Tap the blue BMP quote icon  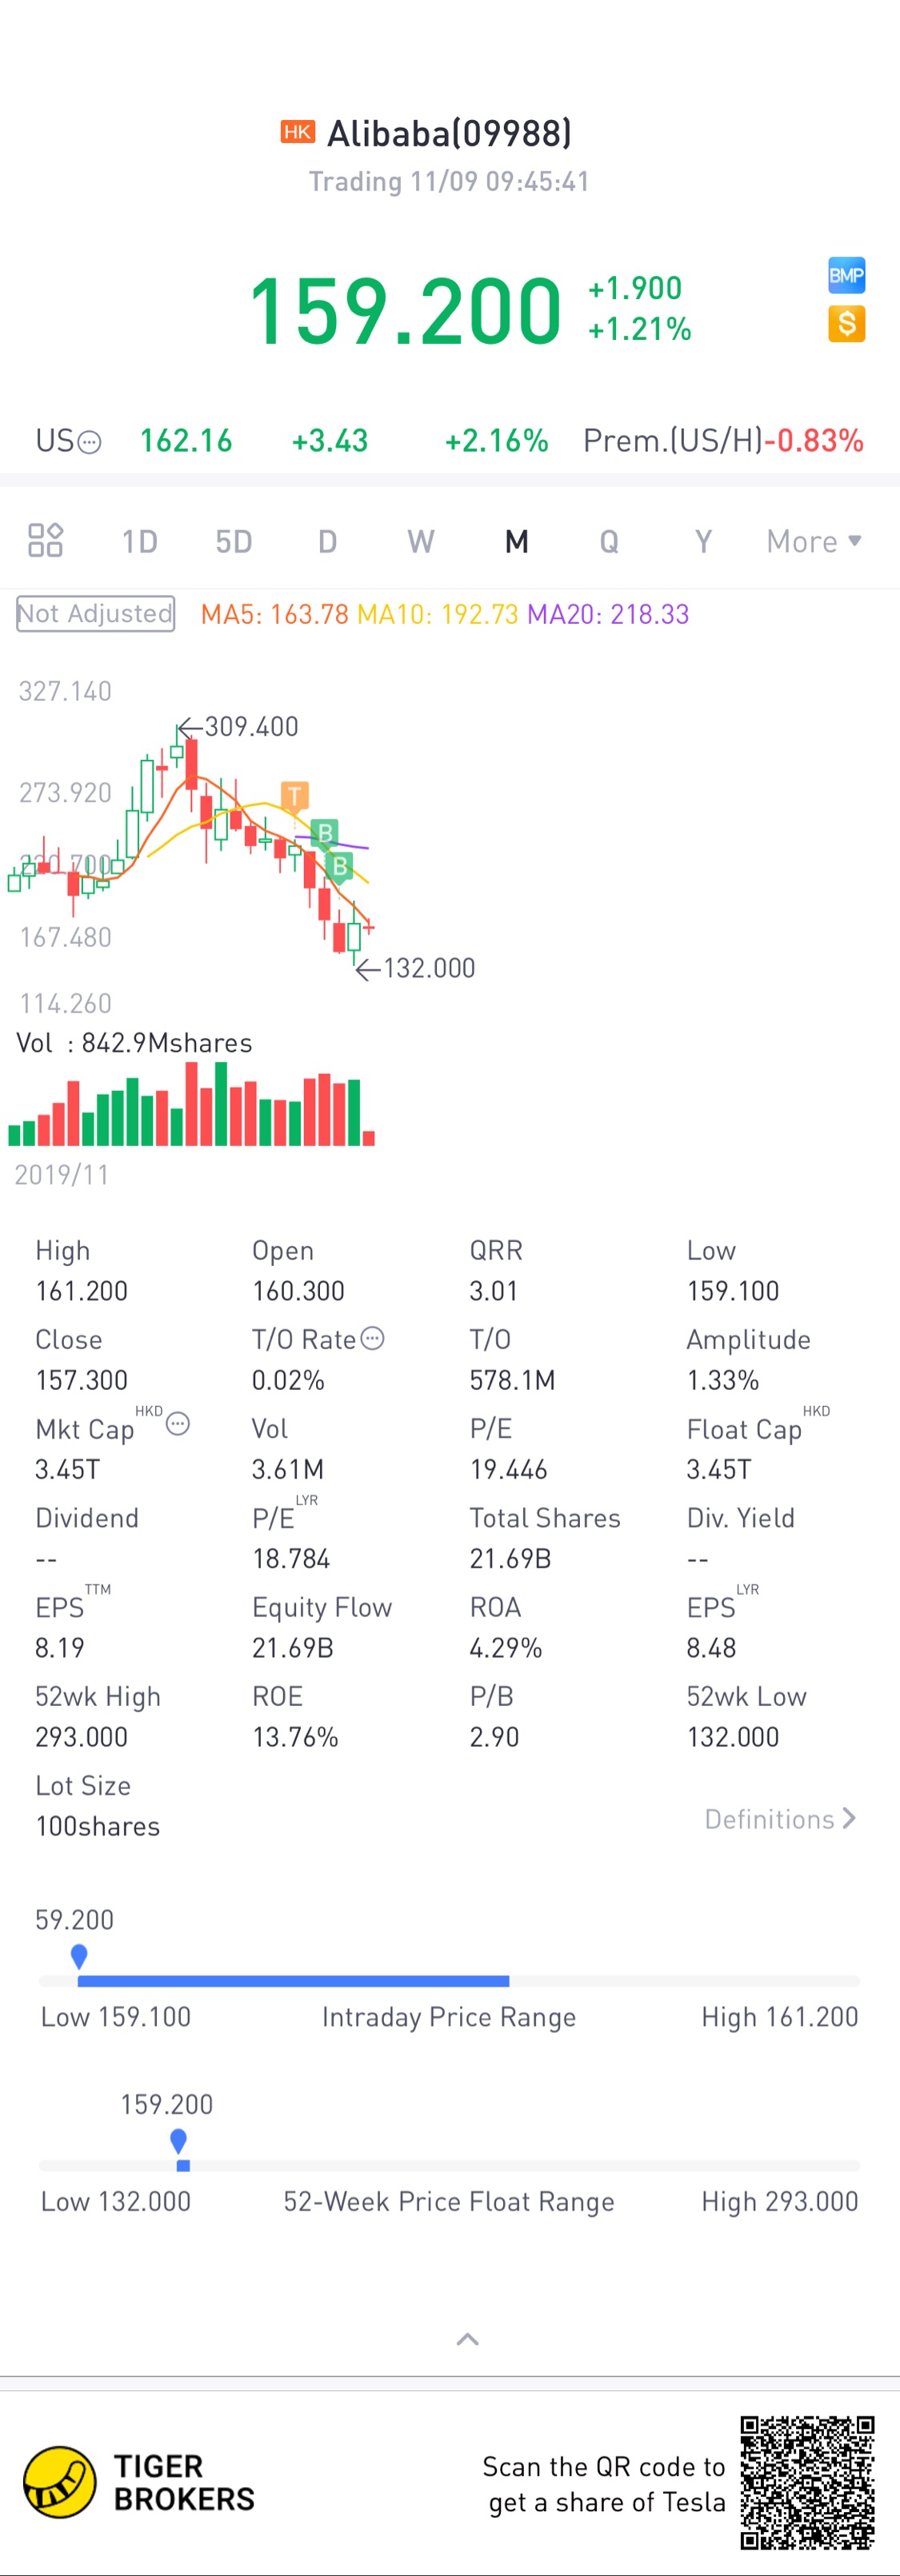[x=846, y=275]
